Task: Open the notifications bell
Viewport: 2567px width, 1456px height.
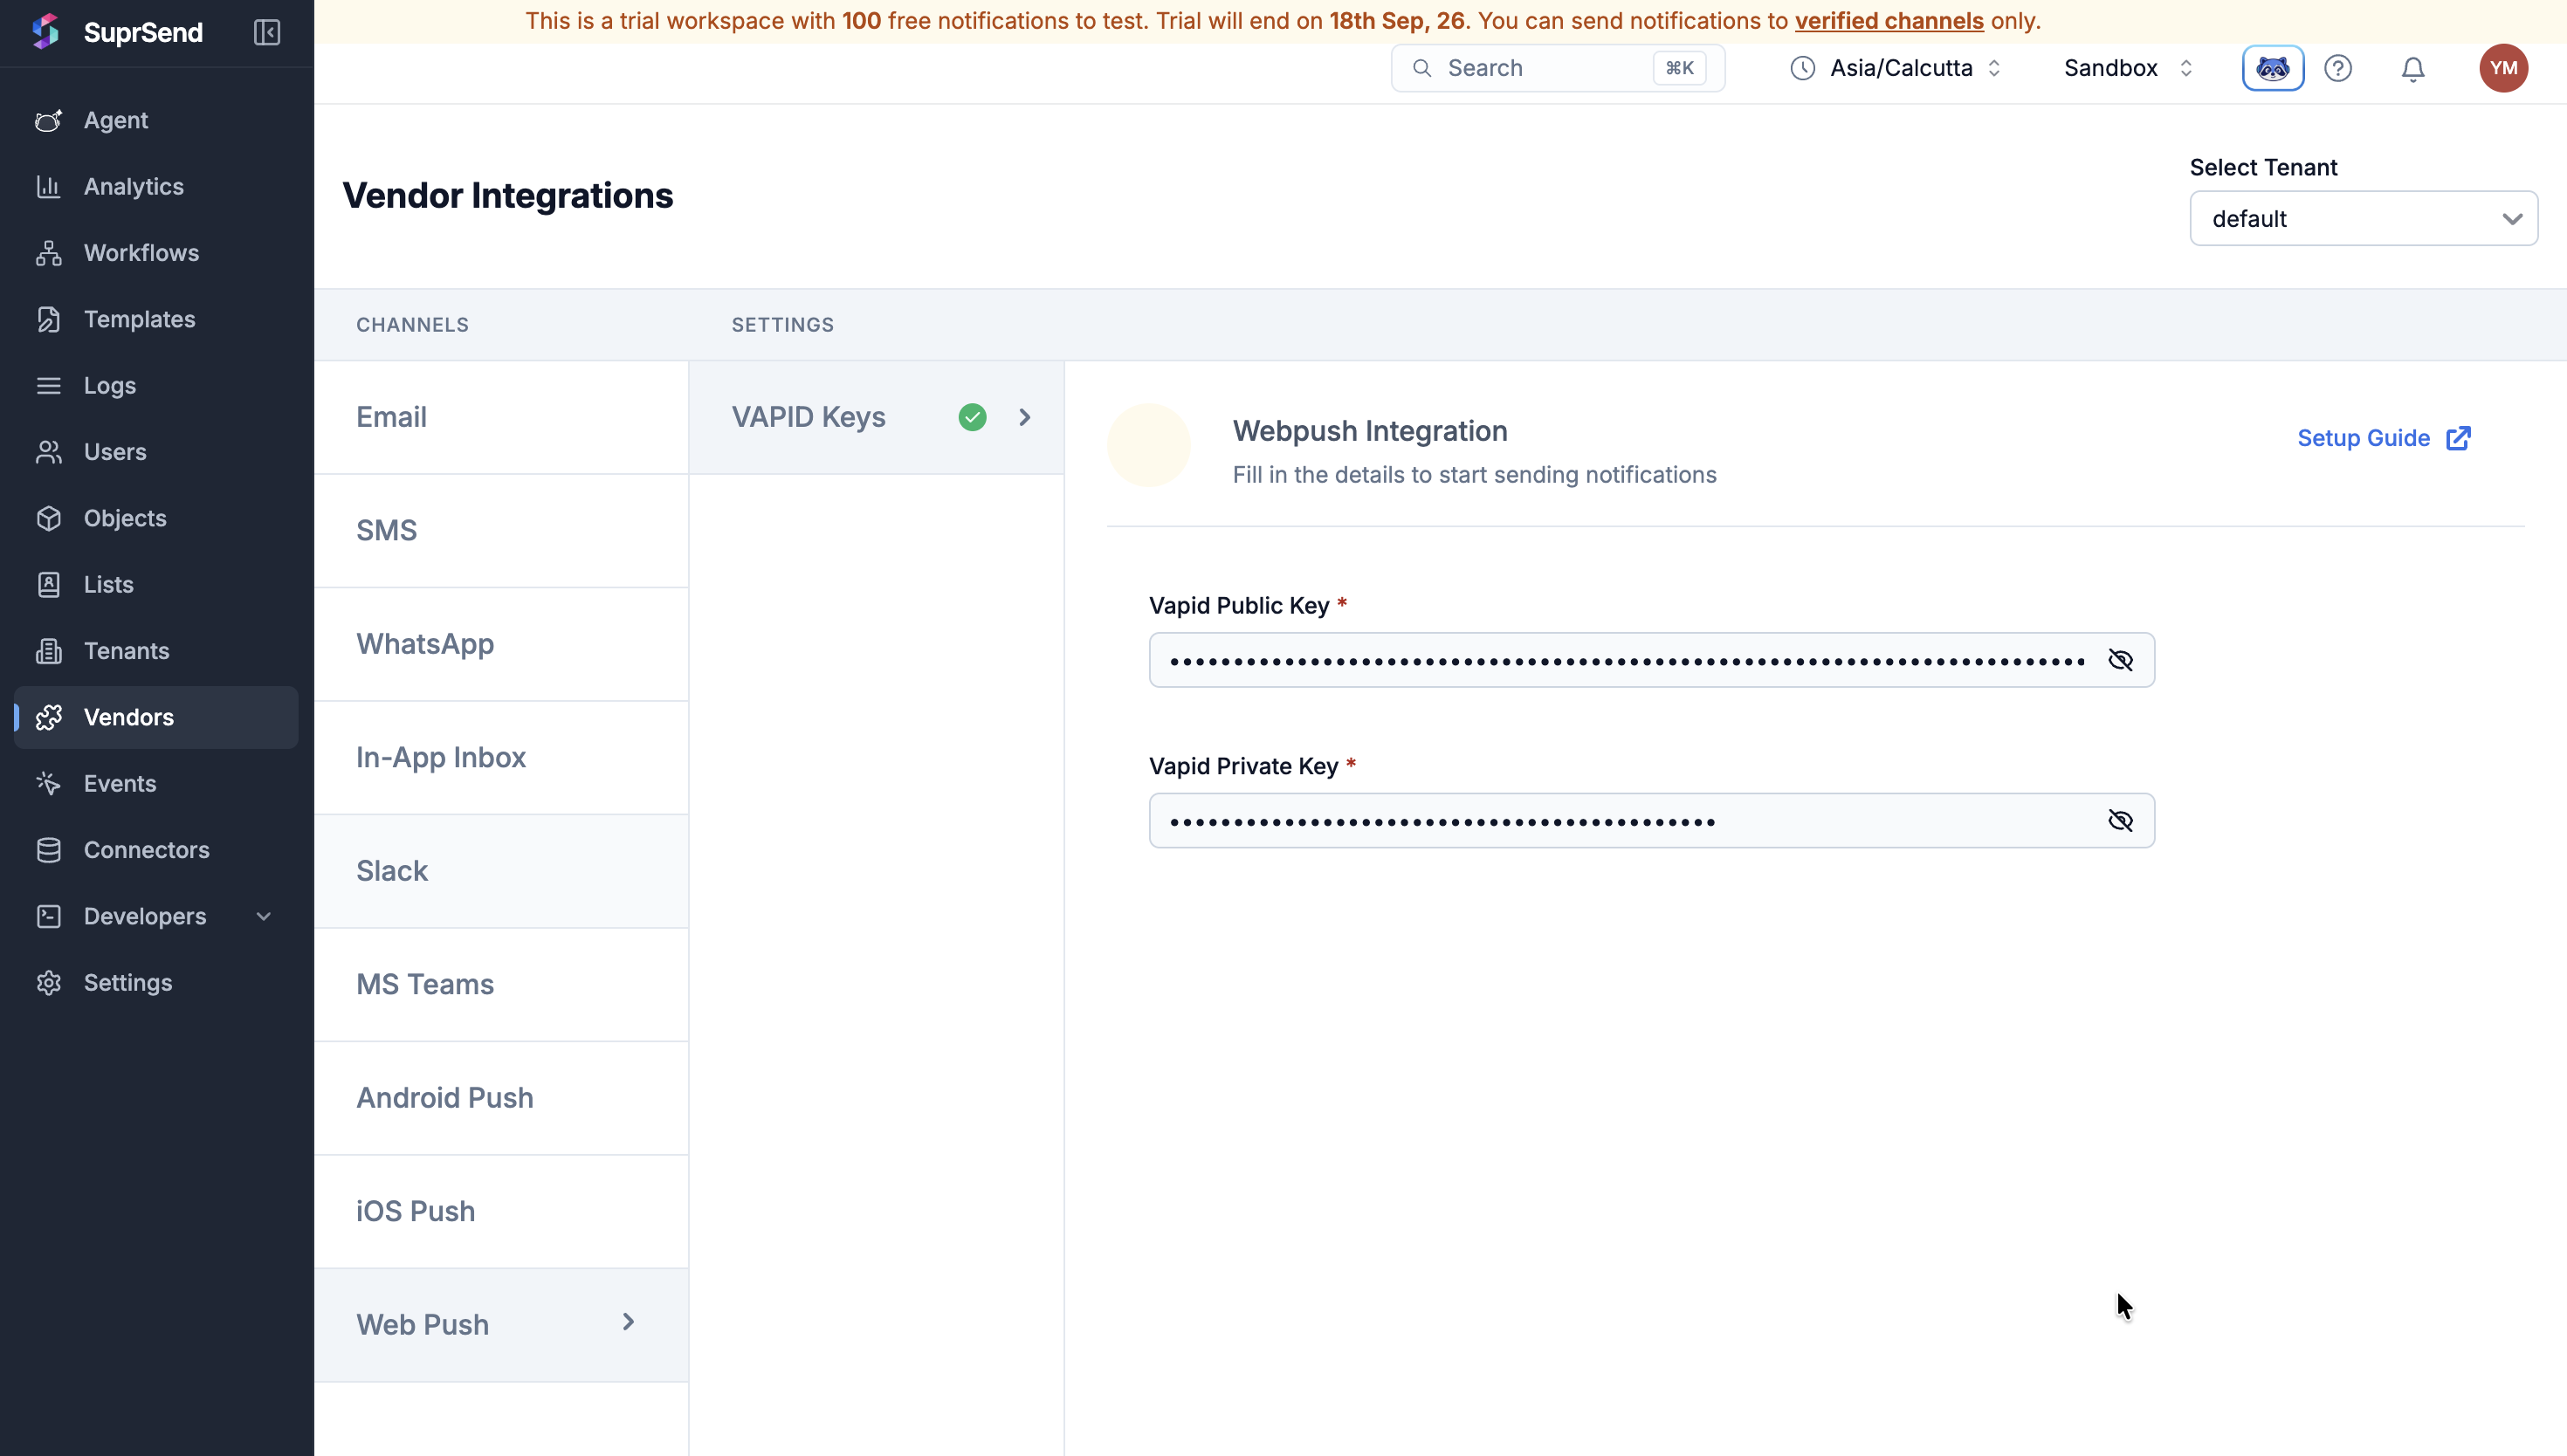Action: point(2413,68)
